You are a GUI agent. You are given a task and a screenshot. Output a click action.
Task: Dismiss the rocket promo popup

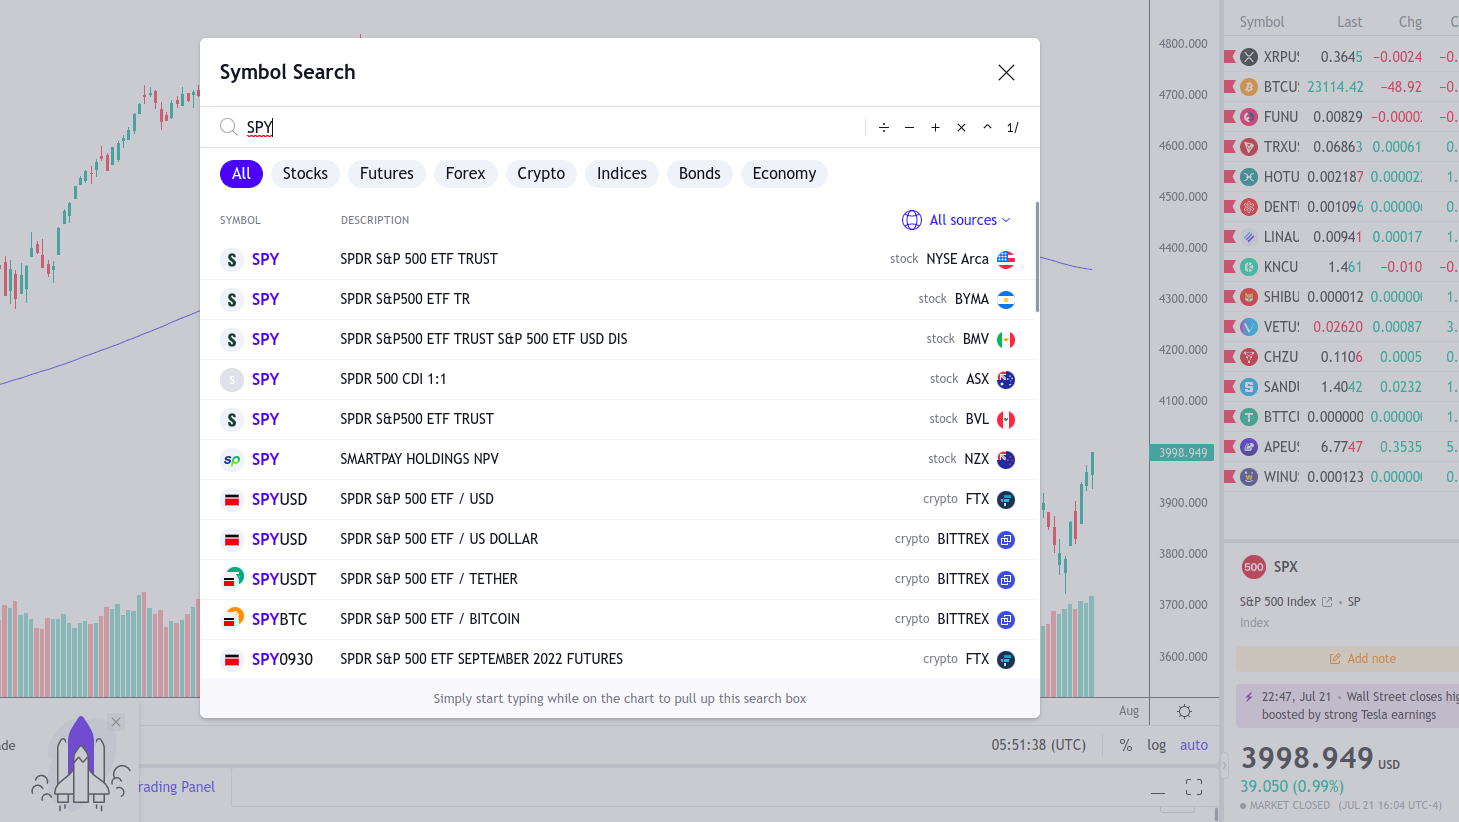(116, 722)
